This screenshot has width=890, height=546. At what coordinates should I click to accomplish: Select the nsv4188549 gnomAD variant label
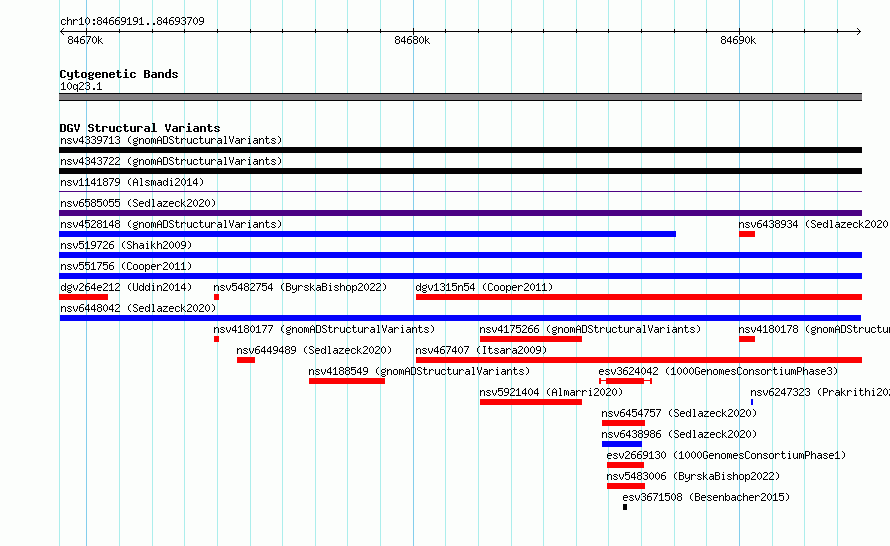(x=419, y=371)
